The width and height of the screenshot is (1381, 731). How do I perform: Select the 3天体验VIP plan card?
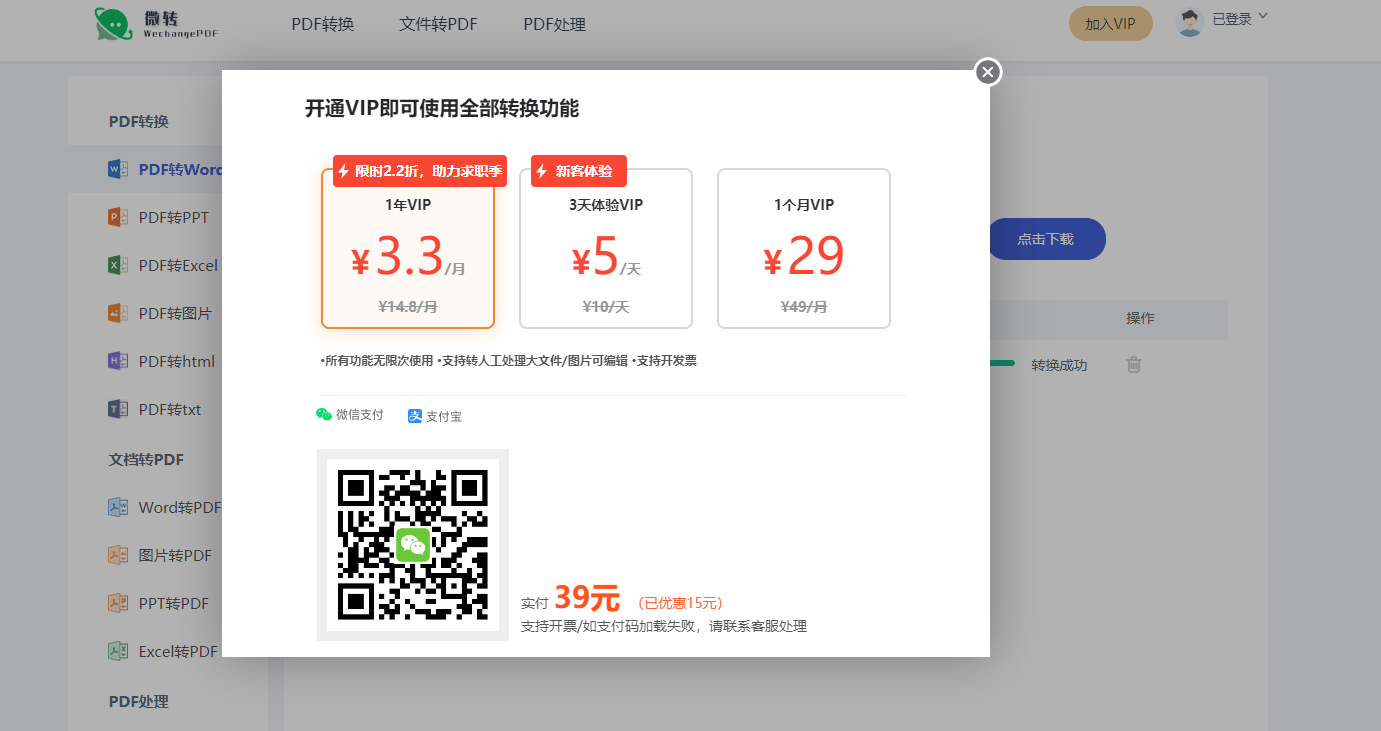[605, 248]
